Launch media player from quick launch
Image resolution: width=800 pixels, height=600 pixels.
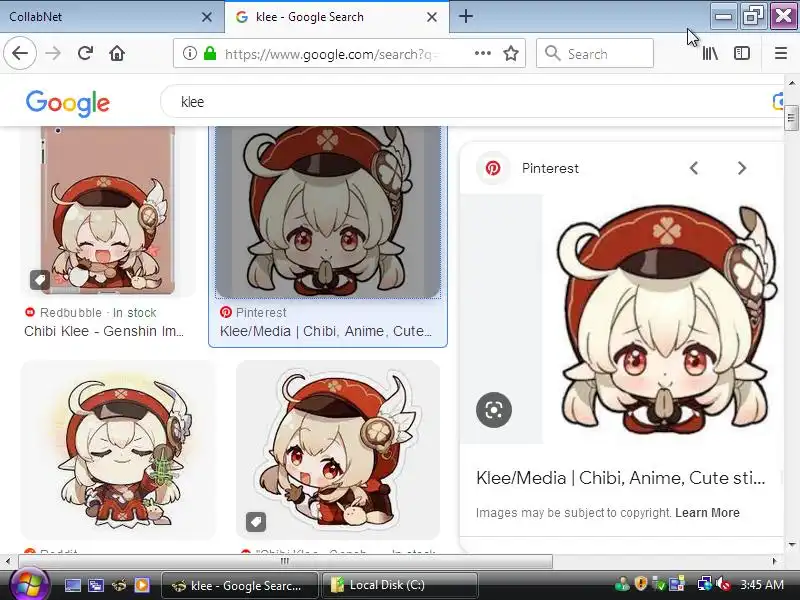coord(142,585)
